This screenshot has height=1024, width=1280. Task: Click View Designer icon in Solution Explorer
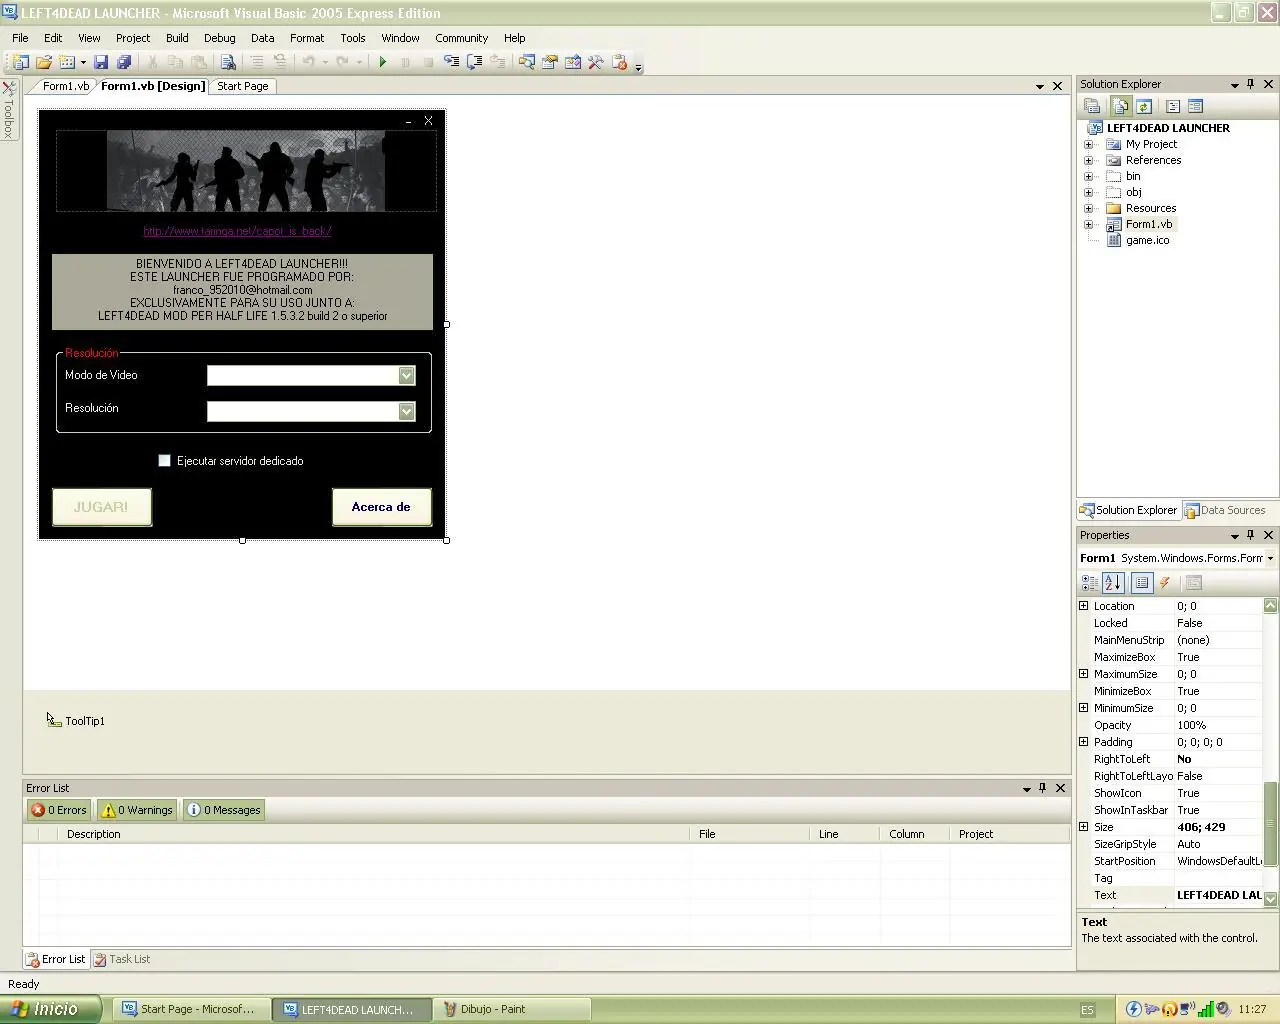coord(1195,106)
